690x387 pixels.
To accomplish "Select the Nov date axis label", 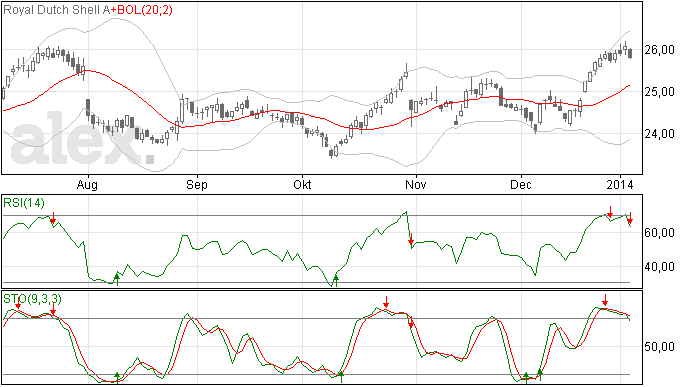I will (415, 184).
